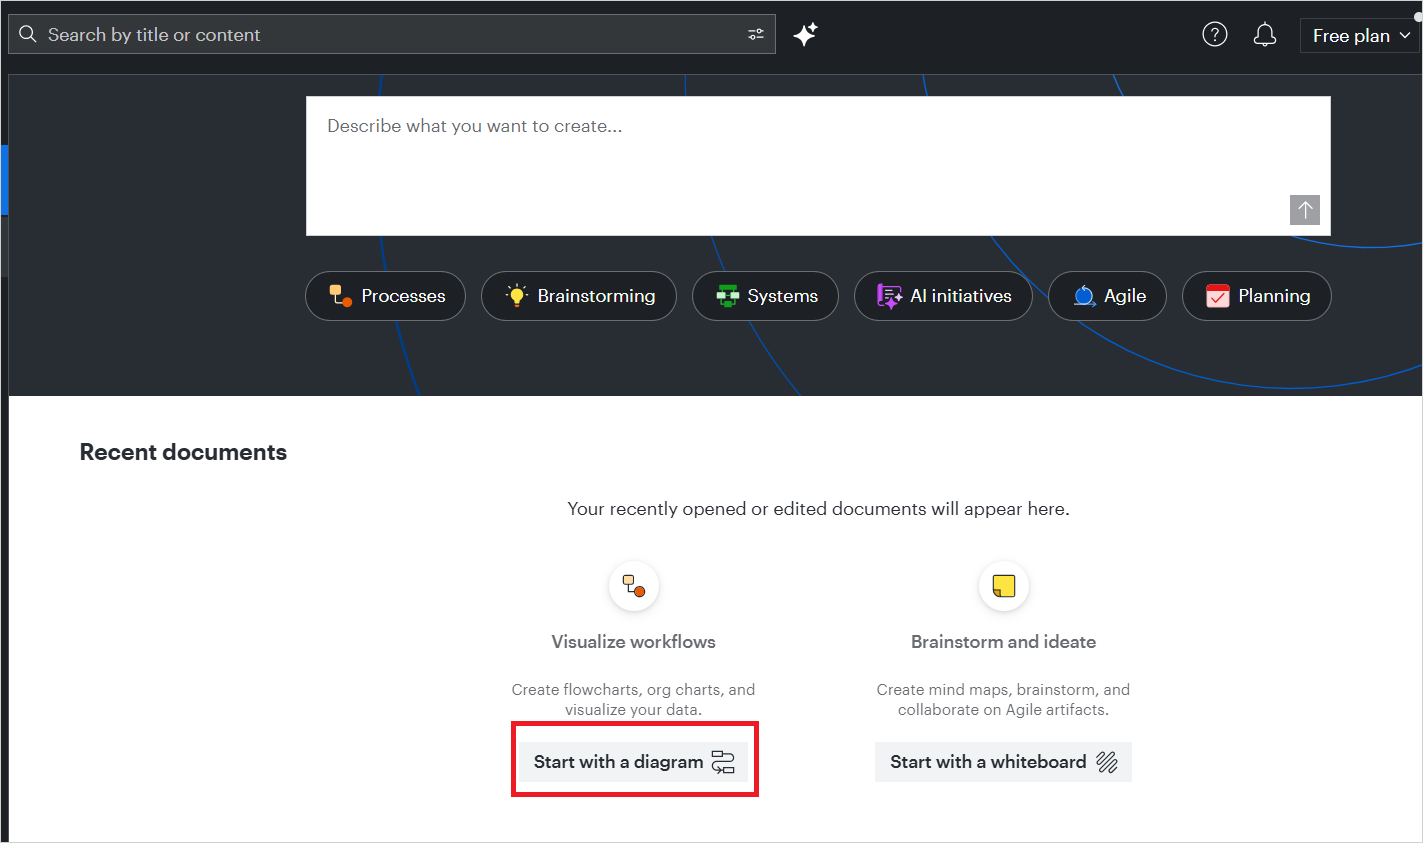
Task: Choose the Planning category chip
Action: click(1257, 296)
